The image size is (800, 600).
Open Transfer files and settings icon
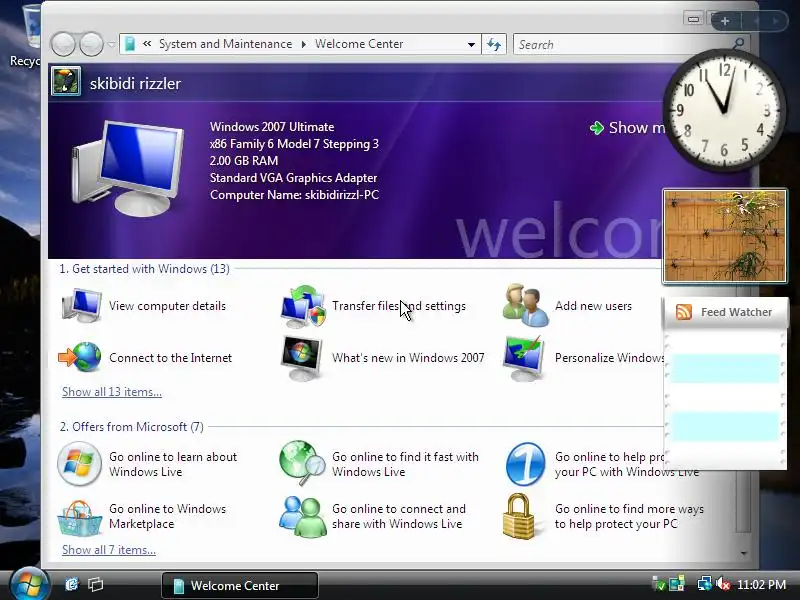pyautogui.click(x=303, y=306)
